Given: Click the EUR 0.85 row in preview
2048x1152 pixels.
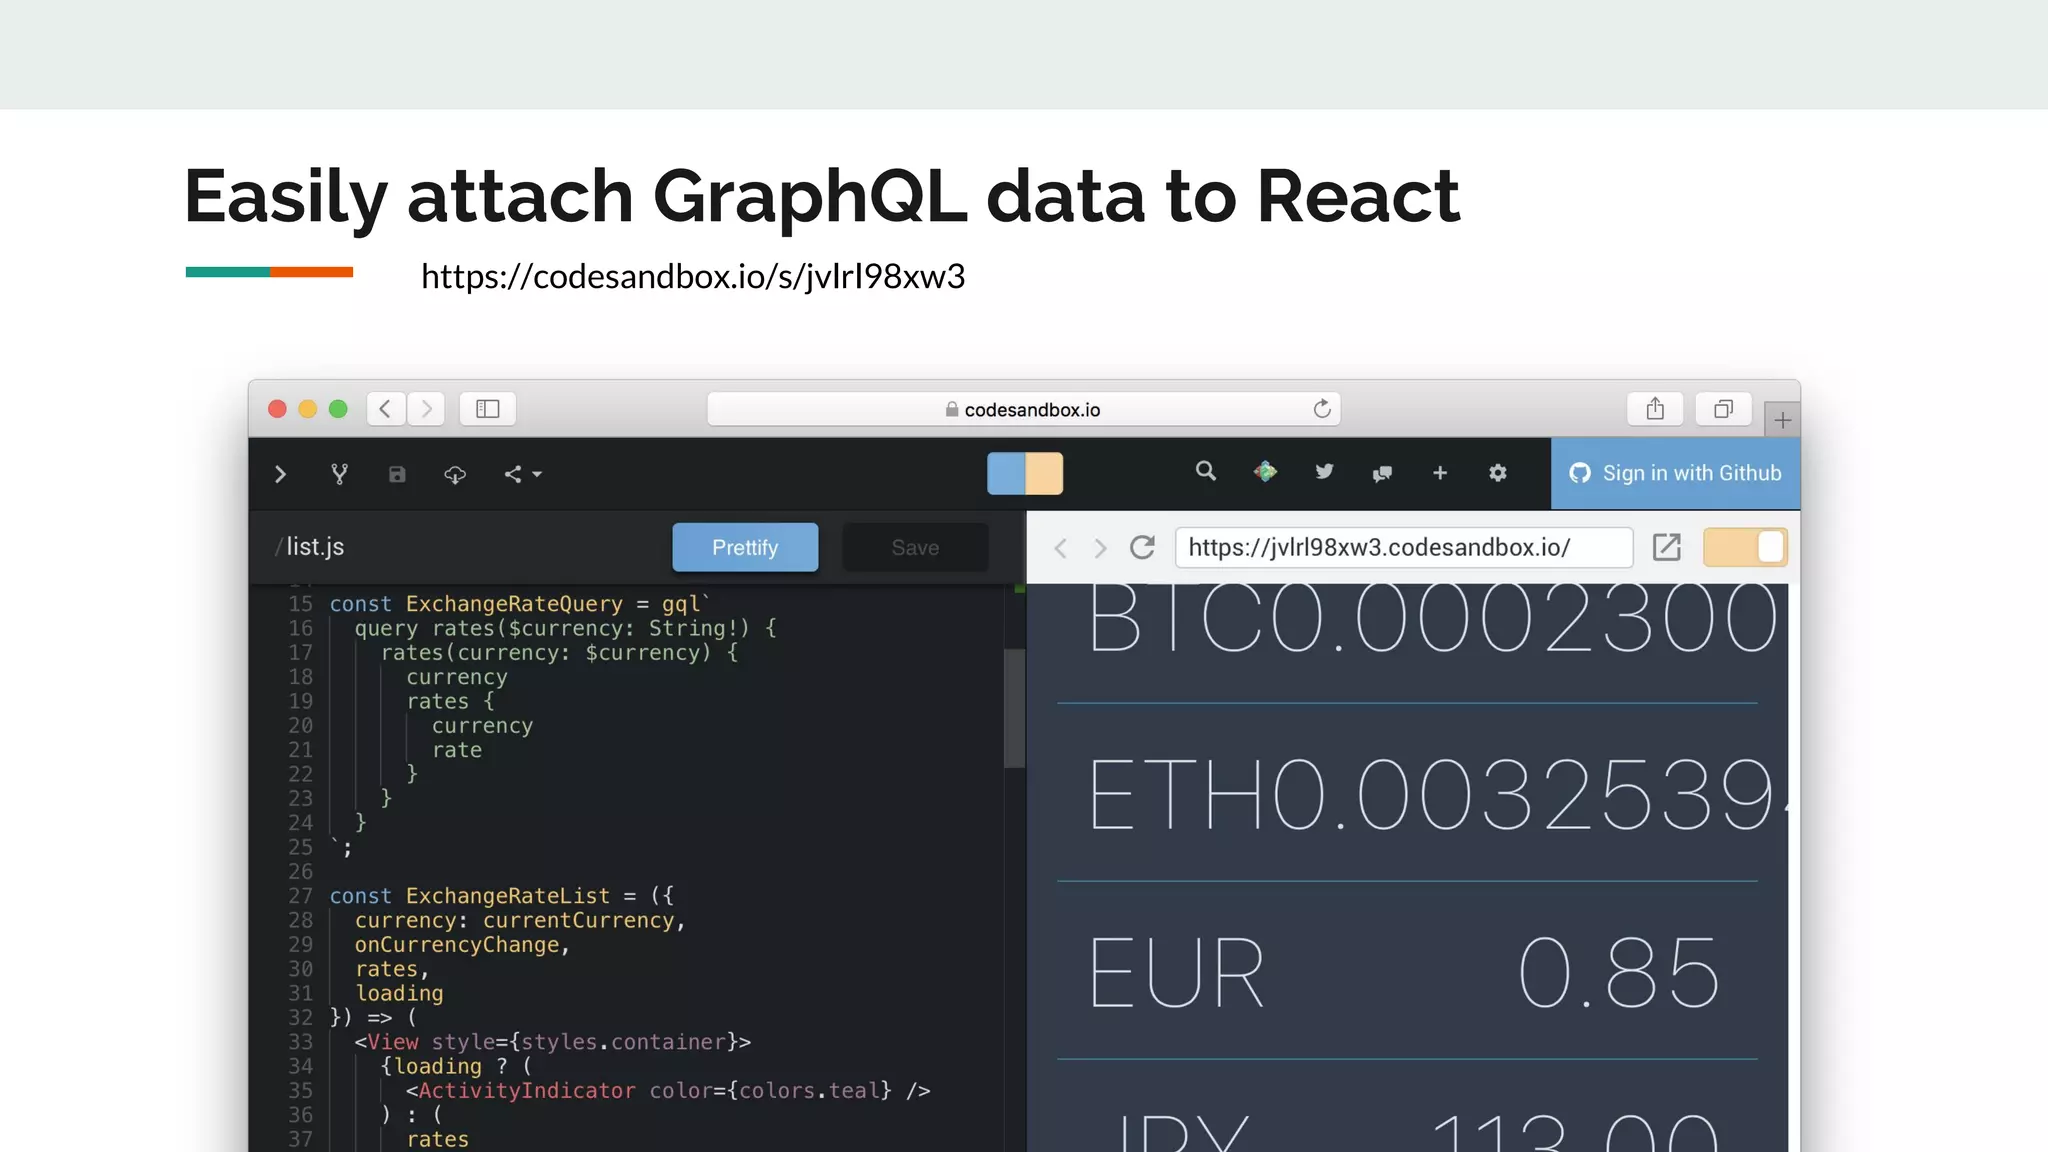Looking at the screenshot, I should (1408, 971).
